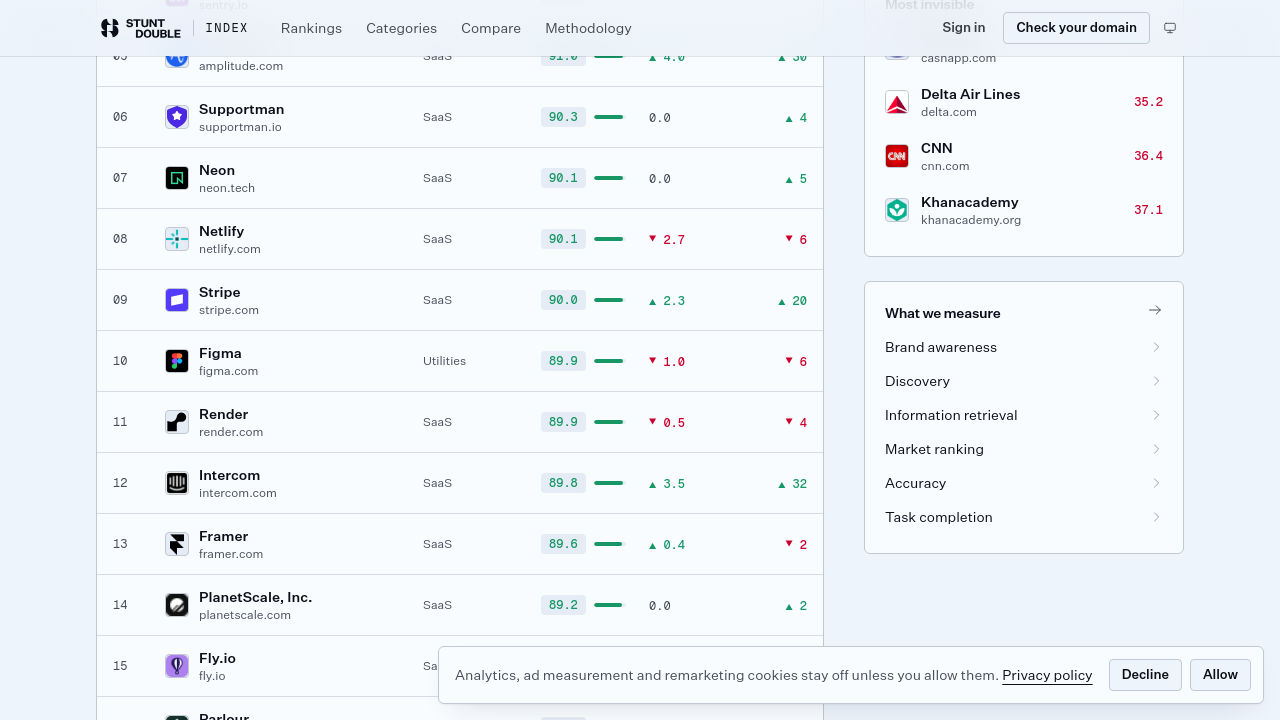Open the Khanacademy logo icon

[x=897, y=210]
